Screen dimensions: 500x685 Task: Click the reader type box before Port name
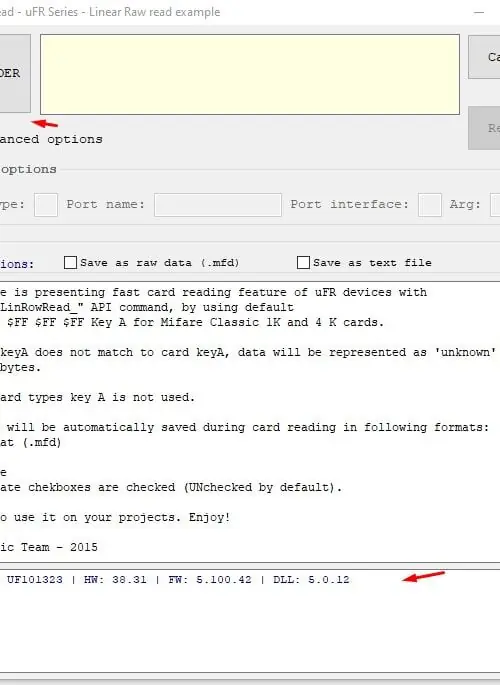point(46,205)
